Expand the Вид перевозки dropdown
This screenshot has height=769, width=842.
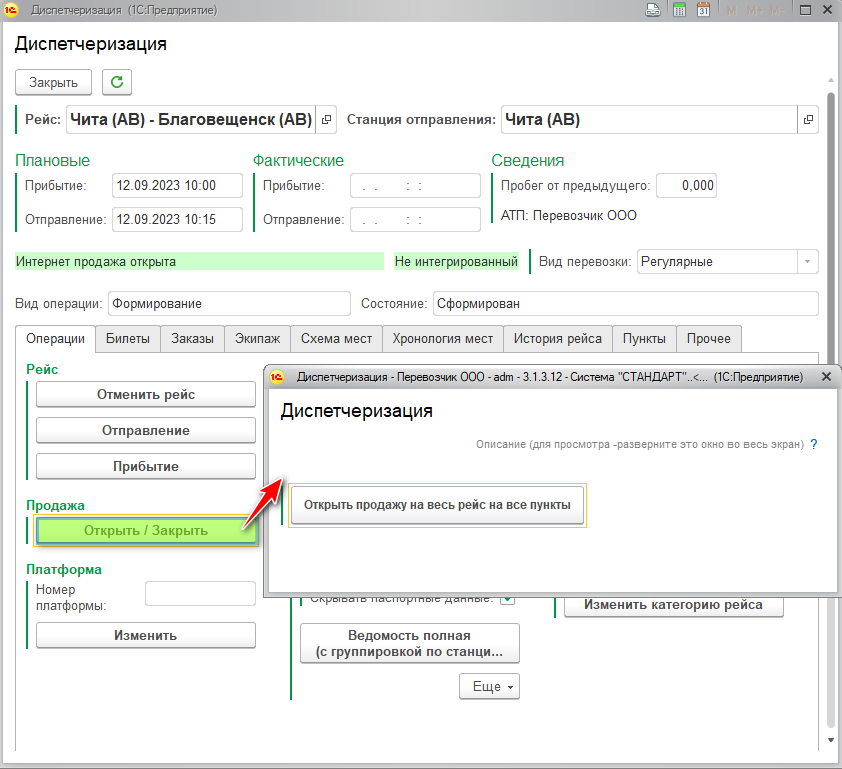806,261
